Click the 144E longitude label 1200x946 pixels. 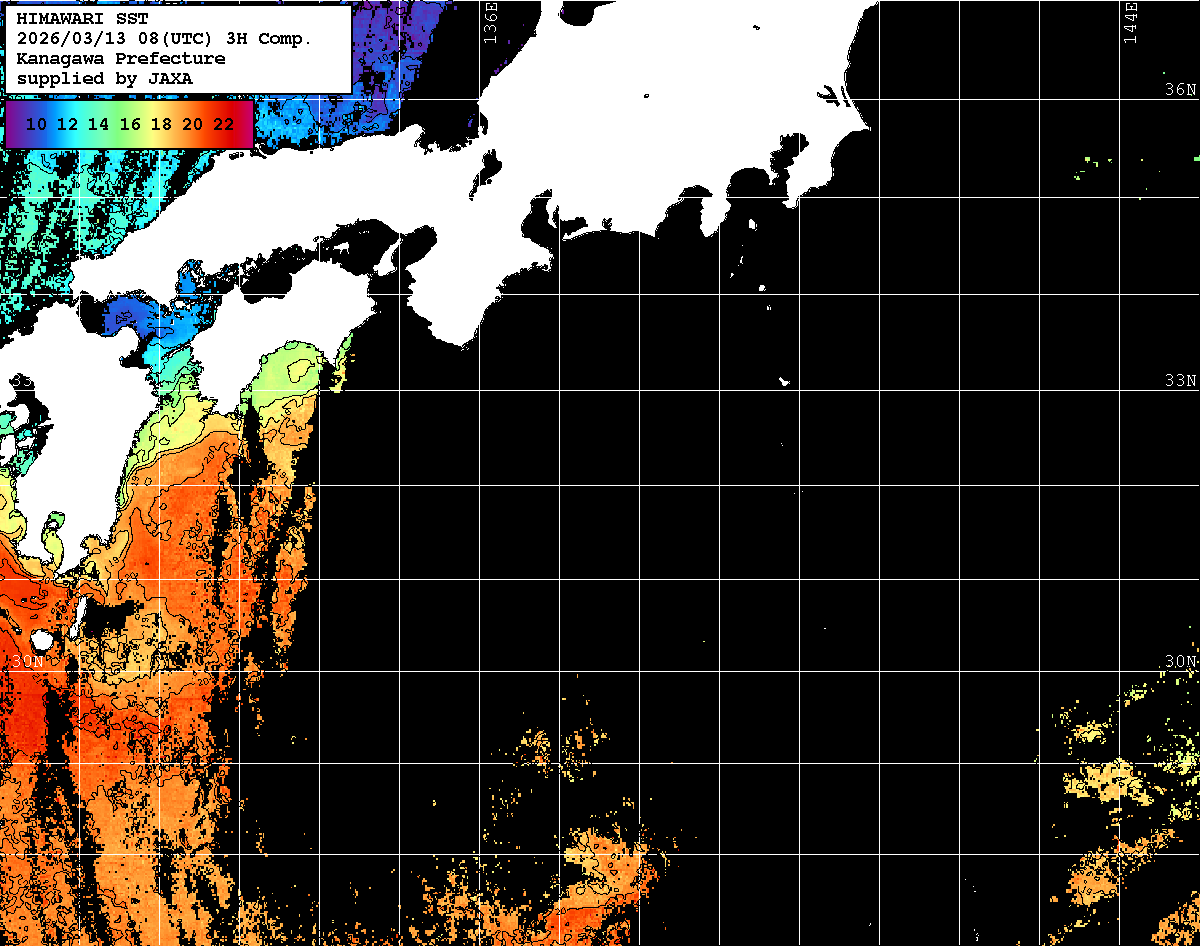click(1131, 22)
